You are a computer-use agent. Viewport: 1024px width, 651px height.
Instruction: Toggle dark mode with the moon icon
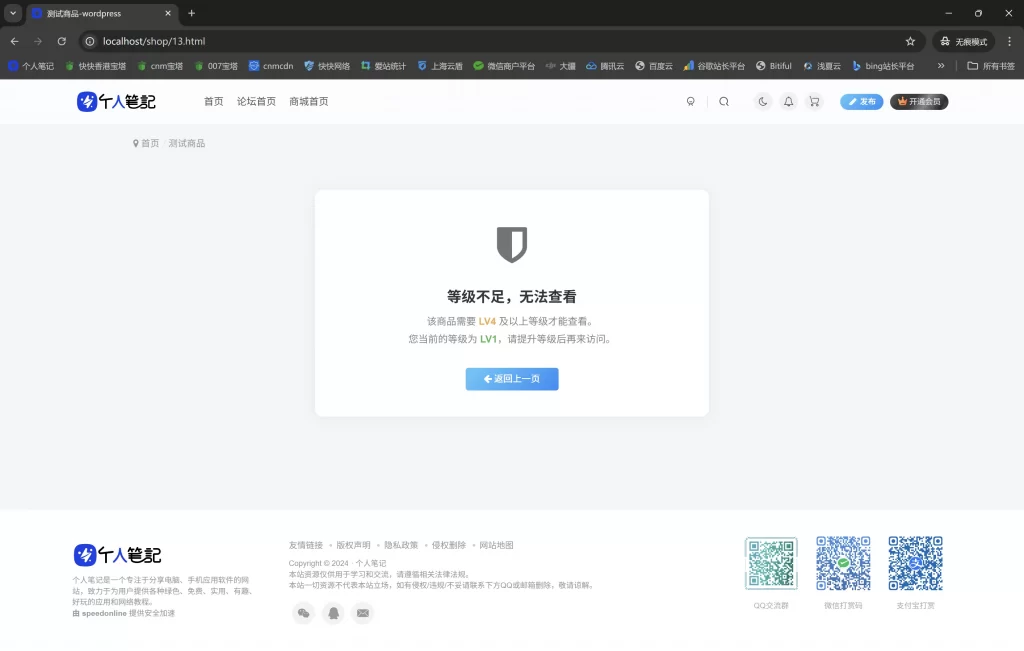click(763, 101)
